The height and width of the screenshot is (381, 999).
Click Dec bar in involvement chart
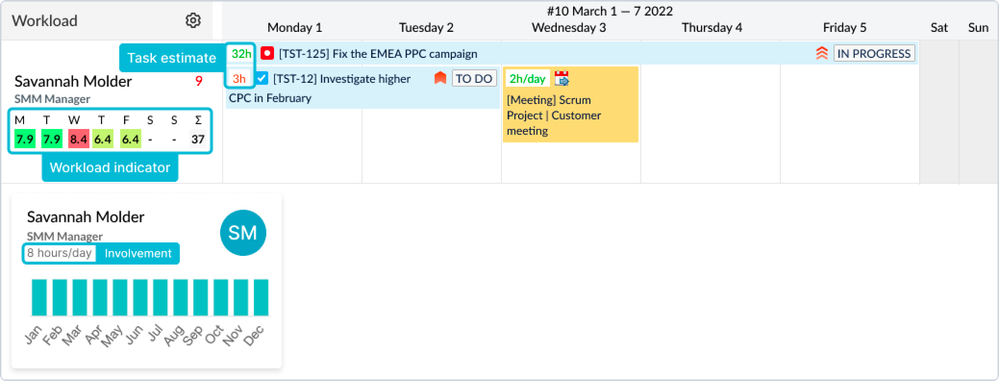pos(261,297)
